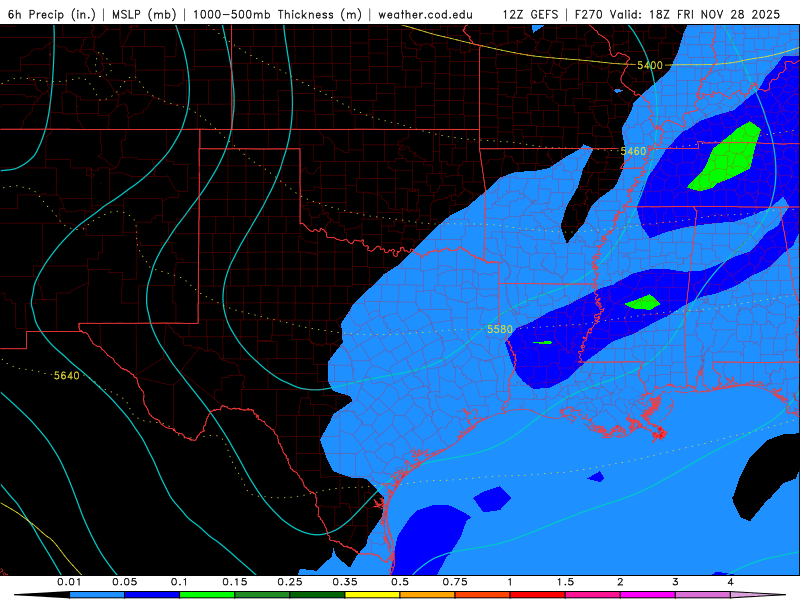Image resolution: width=800 pixels, height=600 pixels.
Task: Click the '12Z GEFS' model run label
Action: 530,14
